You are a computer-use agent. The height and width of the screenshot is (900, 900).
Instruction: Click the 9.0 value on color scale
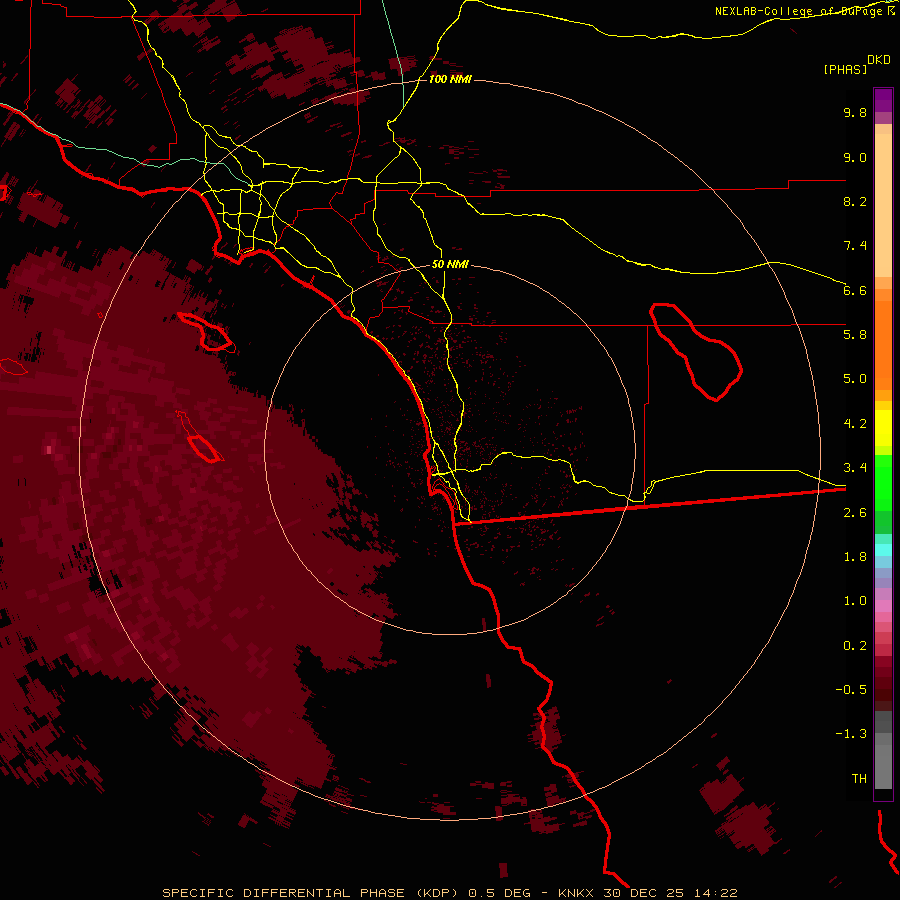click(855, 157)
